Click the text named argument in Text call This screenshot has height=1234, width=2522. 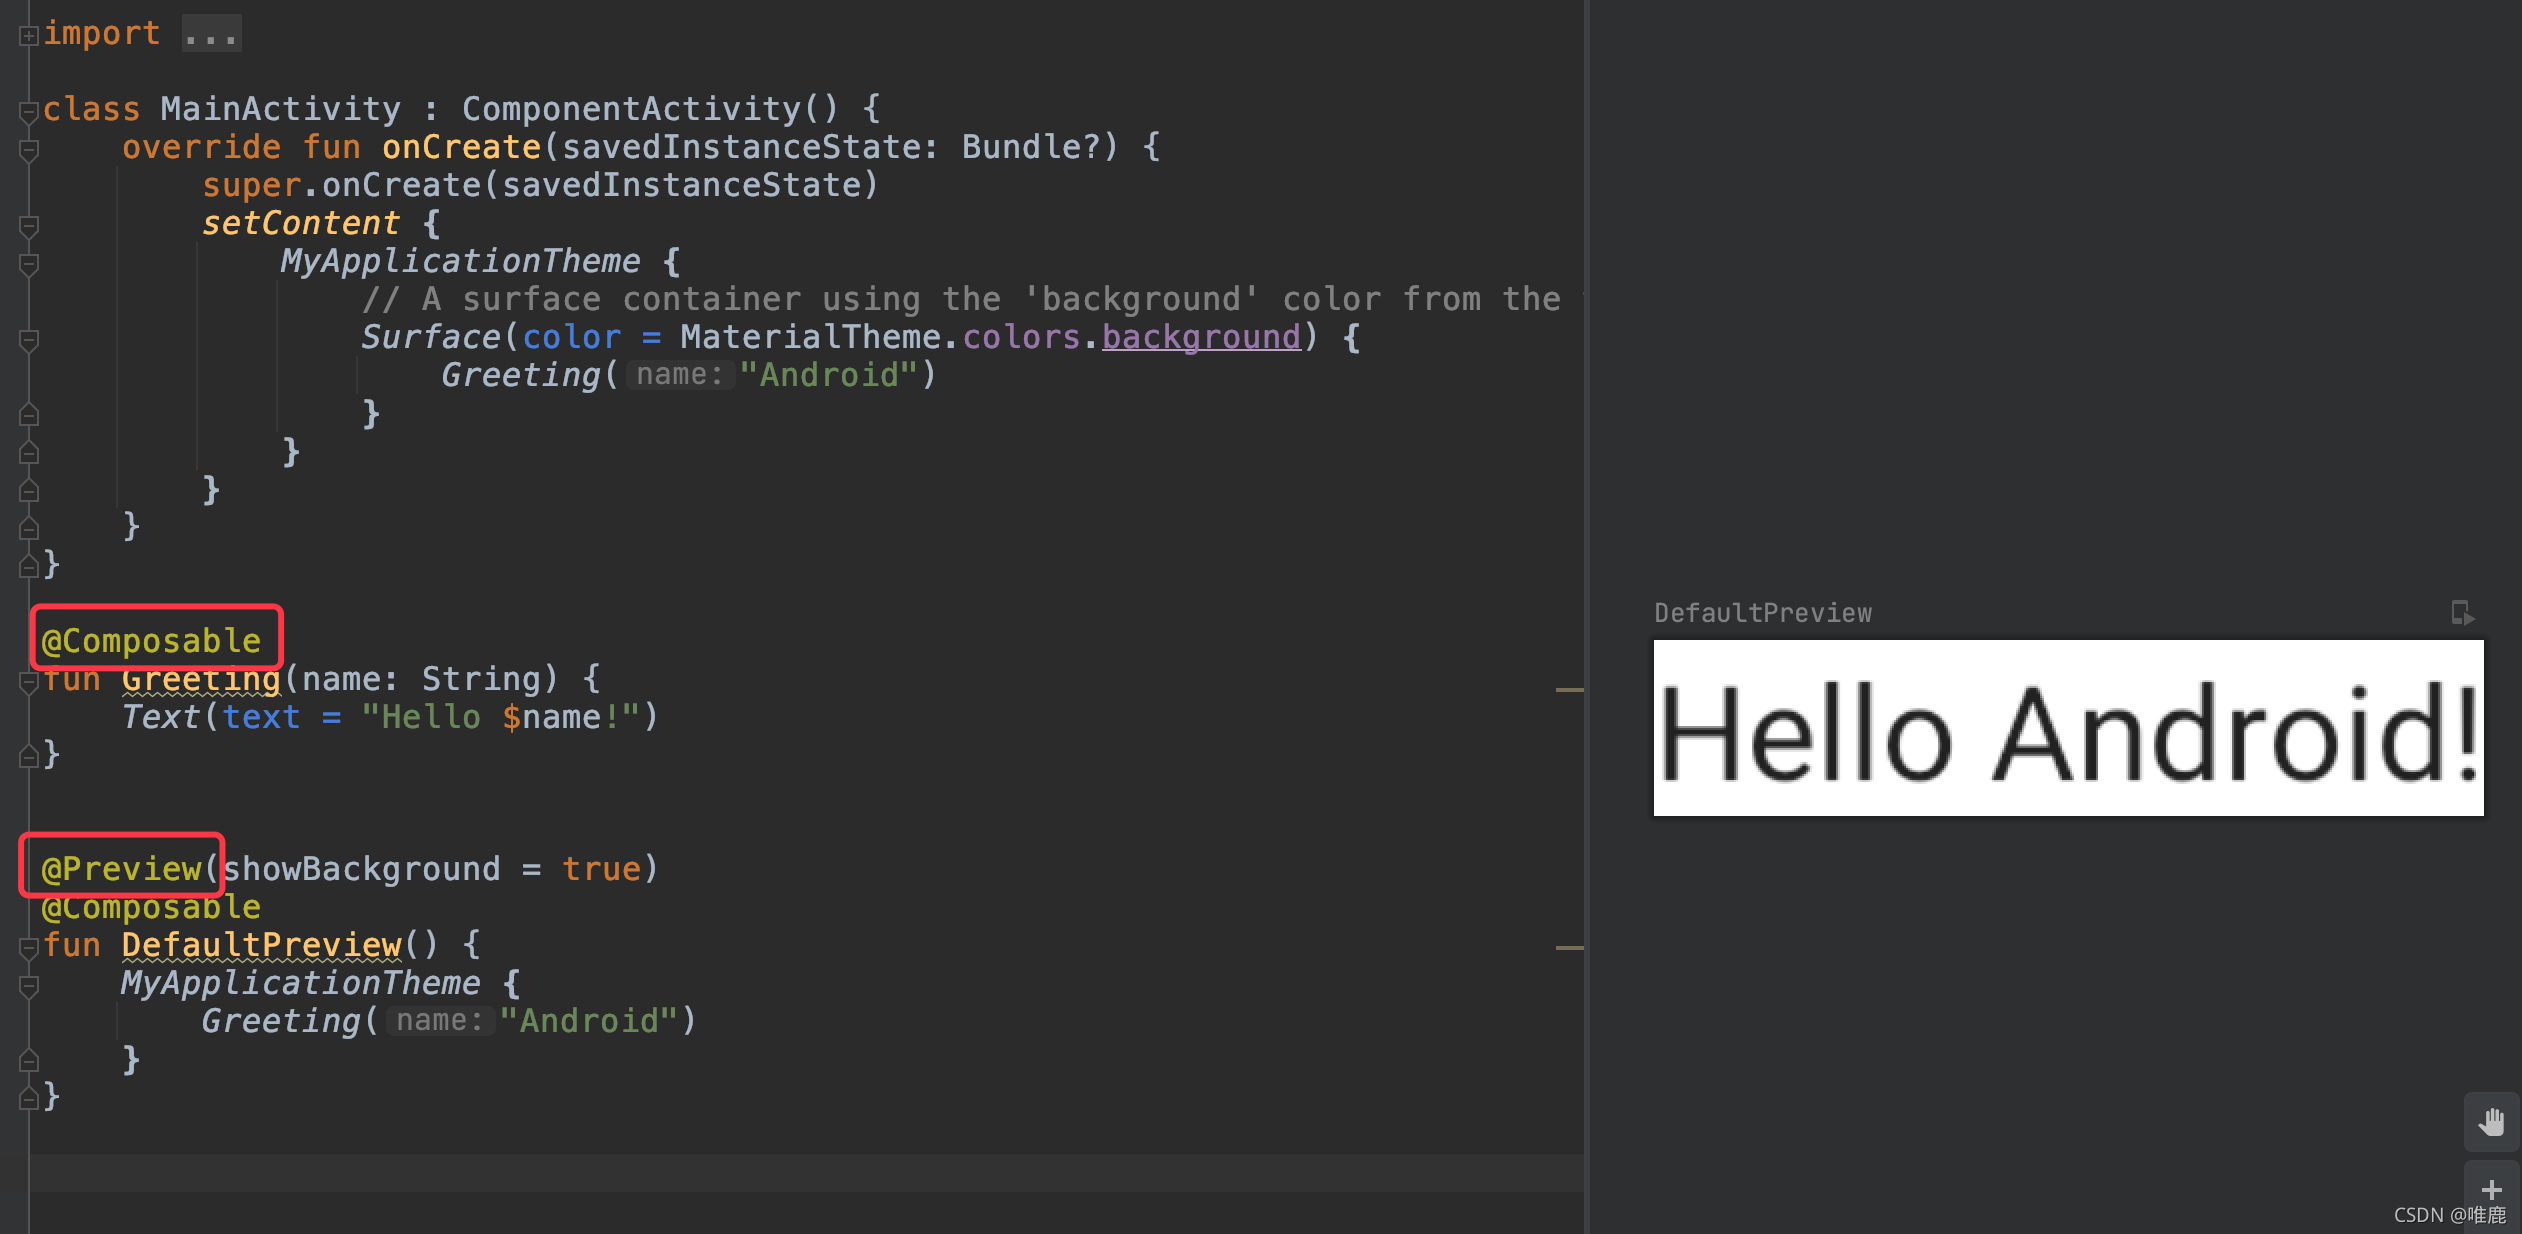pos(261,717)
